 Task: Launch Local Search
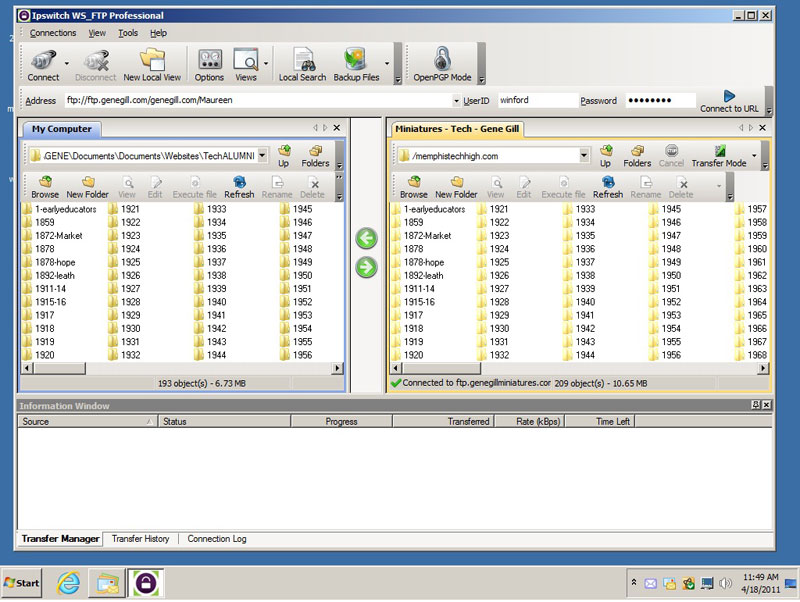(x=302, y=65)
